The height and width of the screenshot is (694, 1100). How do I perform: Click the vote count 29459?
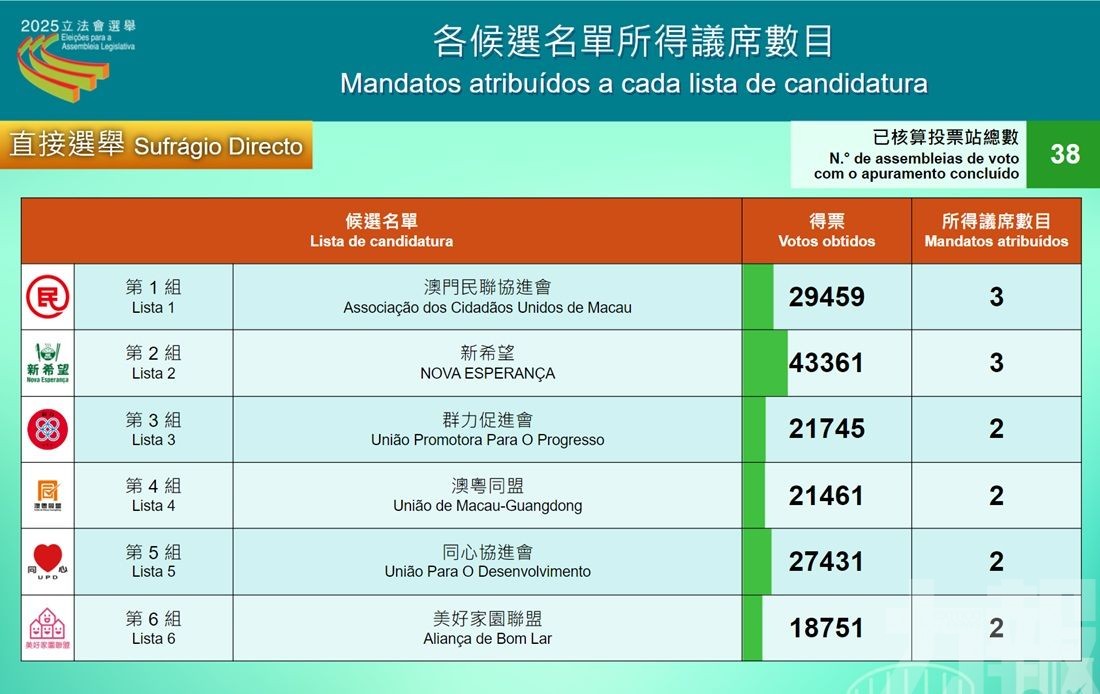(x=826, y=297)
